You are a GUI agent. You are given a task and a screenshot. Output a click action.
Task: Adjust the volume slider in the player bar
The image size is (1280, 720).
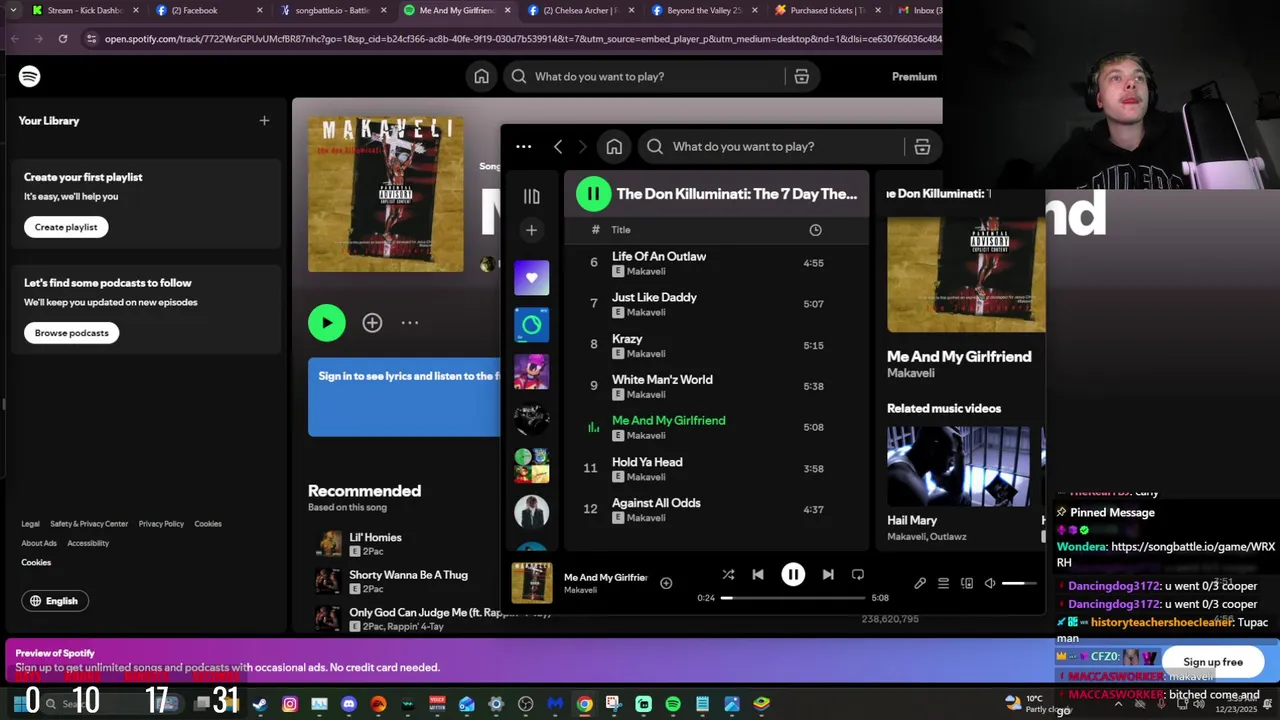1019,583
